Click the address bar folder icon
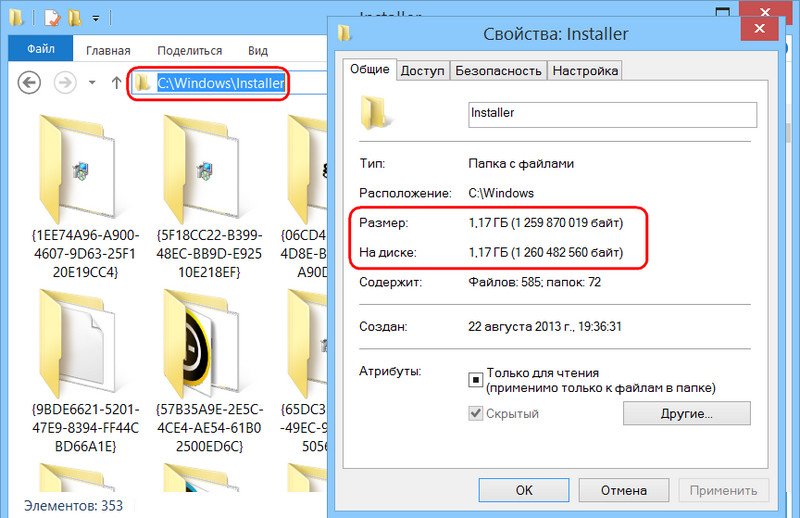800x518 pixels. (143, 83)
